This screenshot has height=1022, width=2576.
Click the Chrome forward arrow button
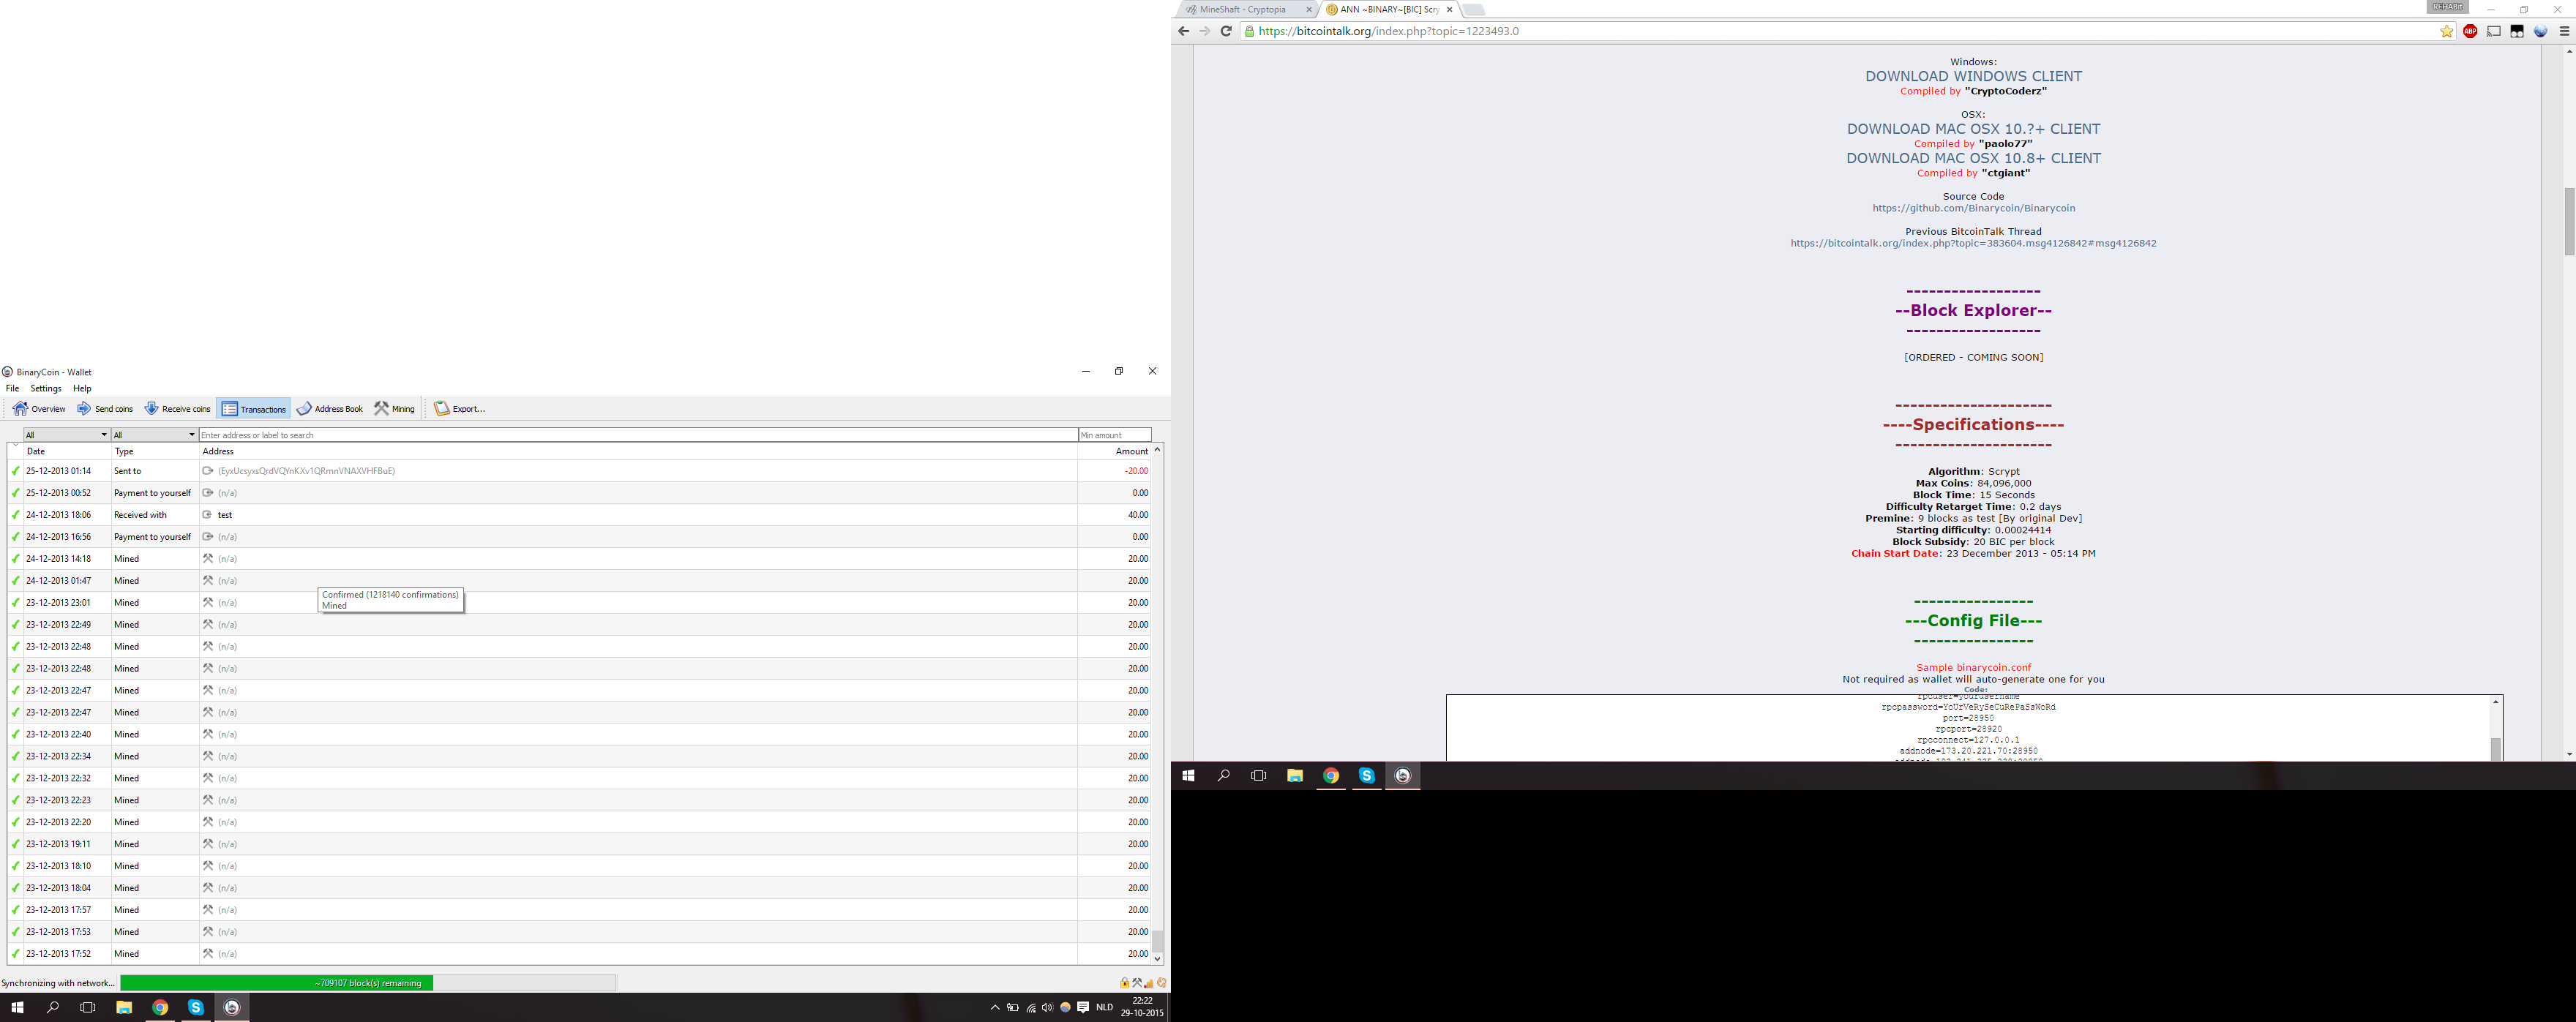(1205, 31)
